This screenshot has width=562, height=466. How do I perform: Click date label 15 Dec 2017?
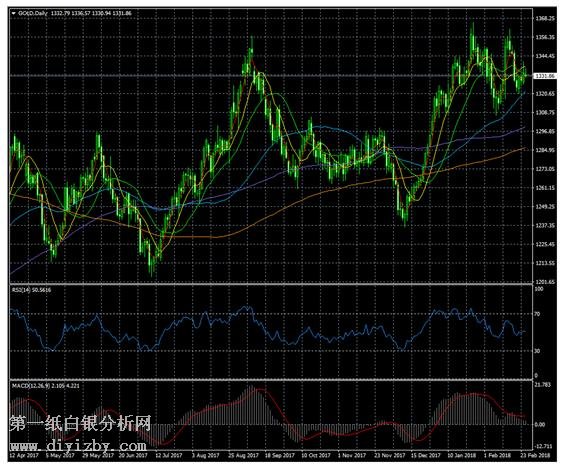pos(426,456)
